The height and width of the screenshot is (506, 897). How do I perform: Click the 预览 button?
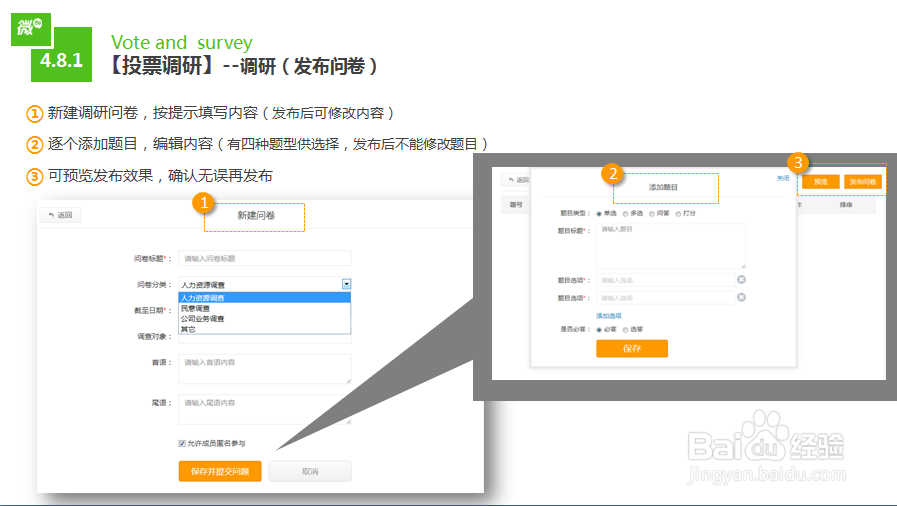click(x=820, y=182)
